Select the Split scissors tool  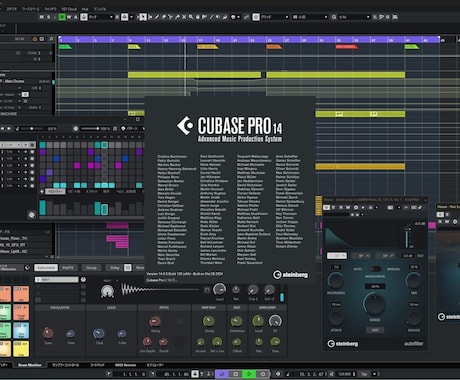(x=170, y=17)
